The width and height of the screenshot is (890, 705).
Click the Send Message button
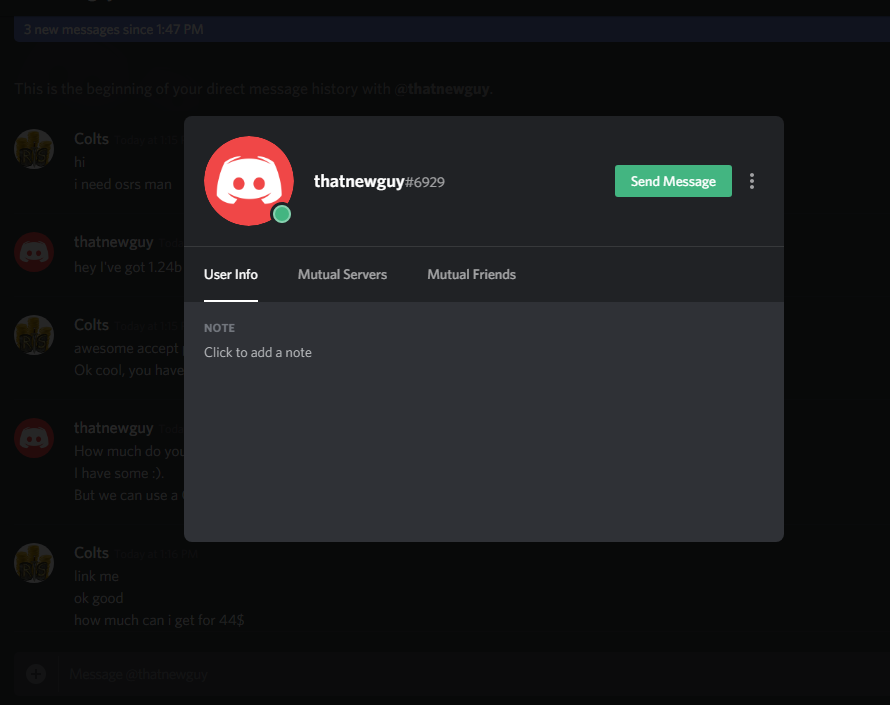(673, 181)
